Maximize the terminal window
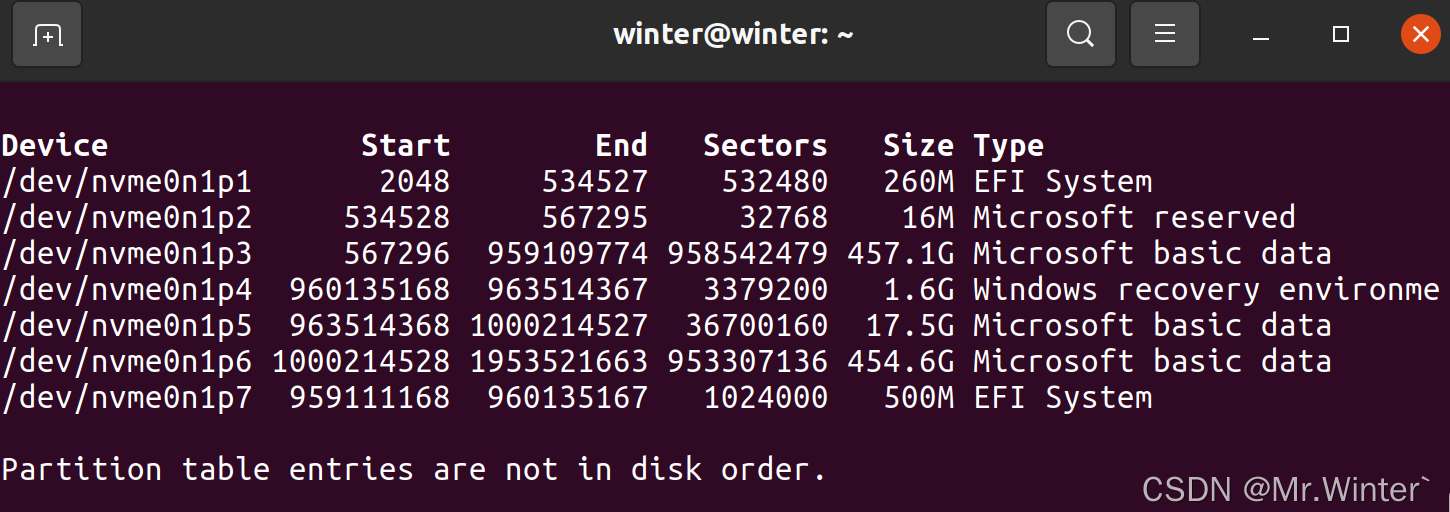1450x512 pixels. pos(1341,35)
